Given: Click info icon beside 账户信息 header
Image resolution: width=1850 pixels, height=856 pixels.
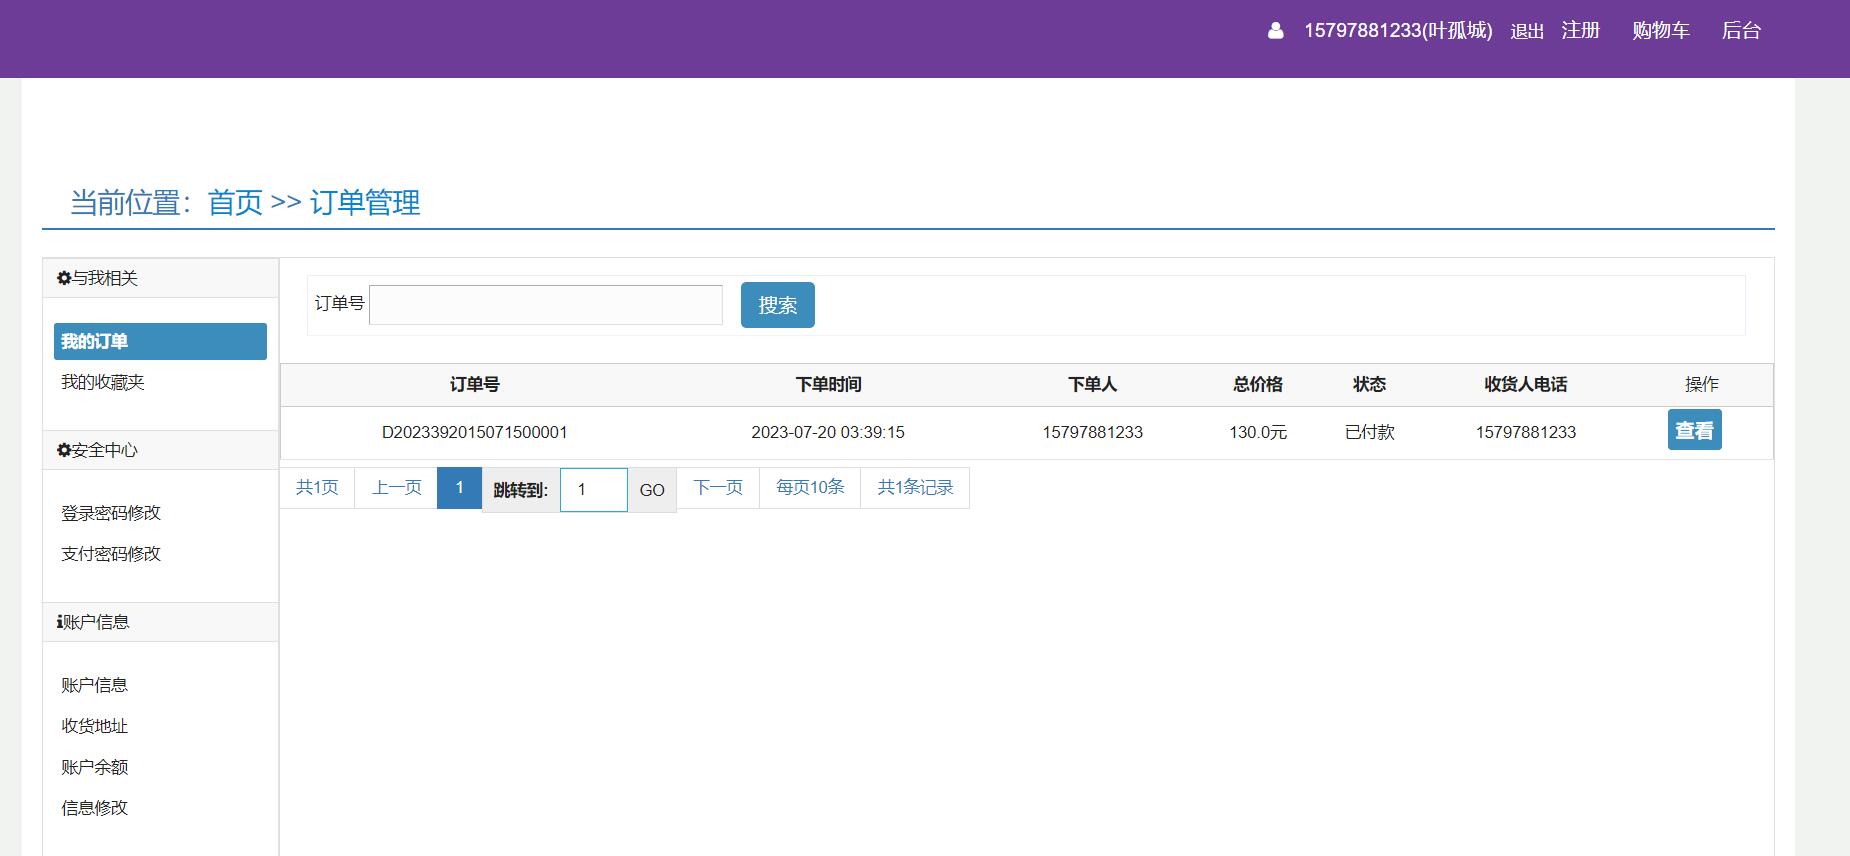Looking at the screenshot, I should pyautogui.click(x=59, y=622).
